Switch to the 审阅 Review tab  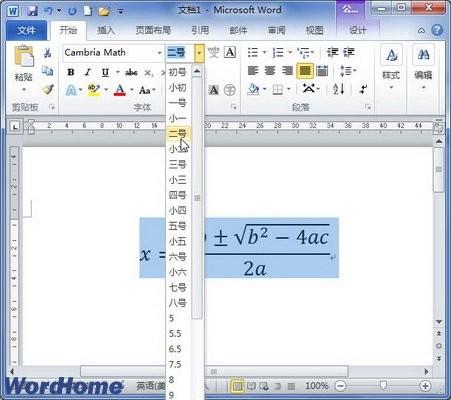[277, 30]
